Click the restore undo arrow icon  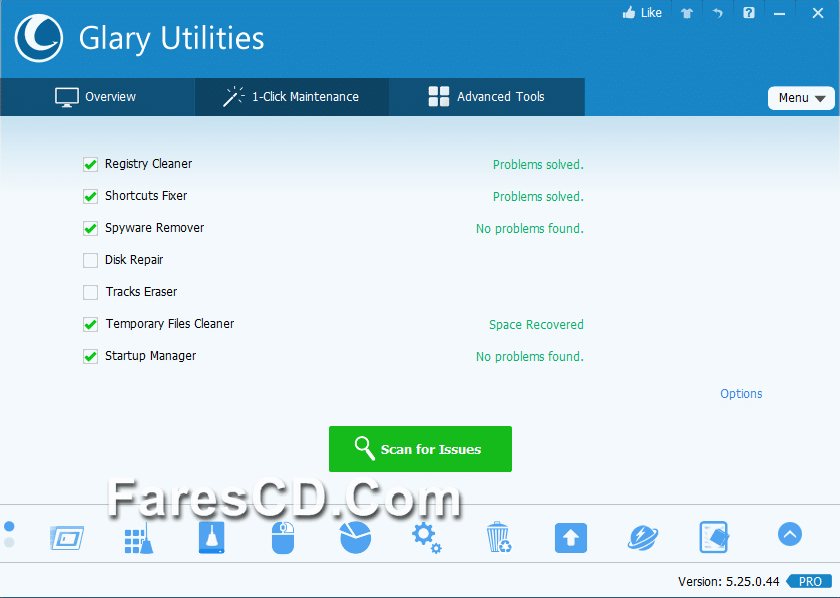[718, 13]
